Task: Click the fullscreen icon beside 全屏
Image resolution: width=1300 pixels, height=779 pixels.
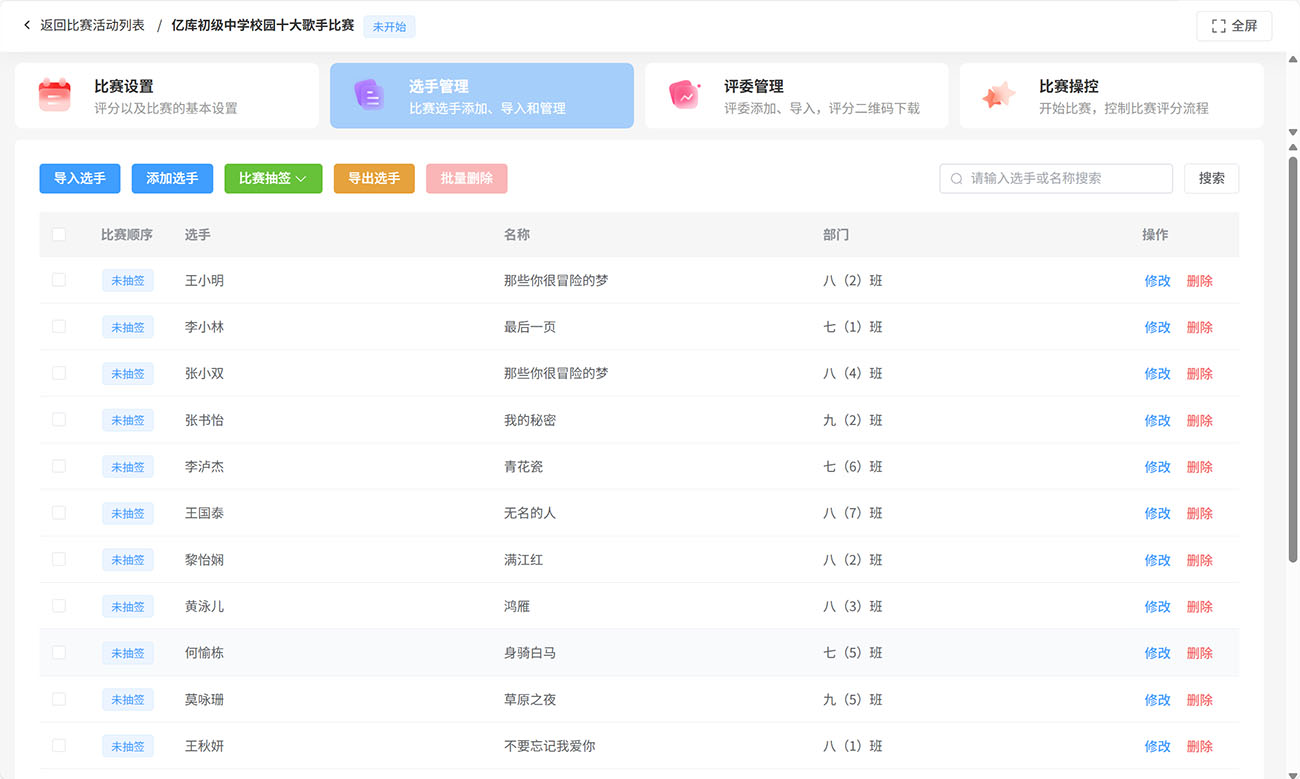Action: coord(1218,26)
